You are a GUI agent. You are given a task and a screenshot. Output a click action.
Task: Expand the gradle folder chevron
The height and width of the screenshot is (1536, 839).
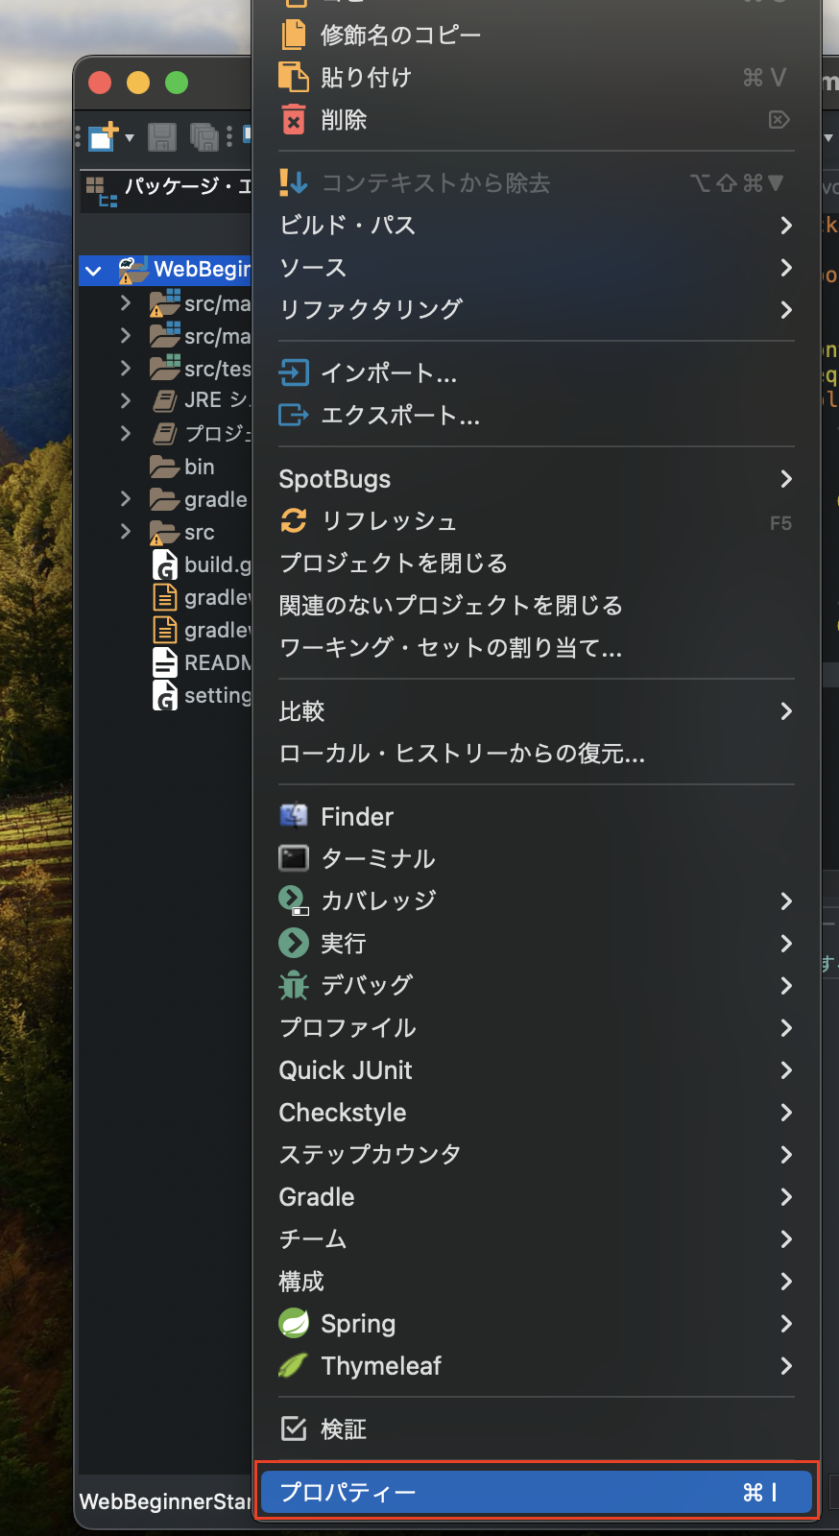click(x=124, y=499)
